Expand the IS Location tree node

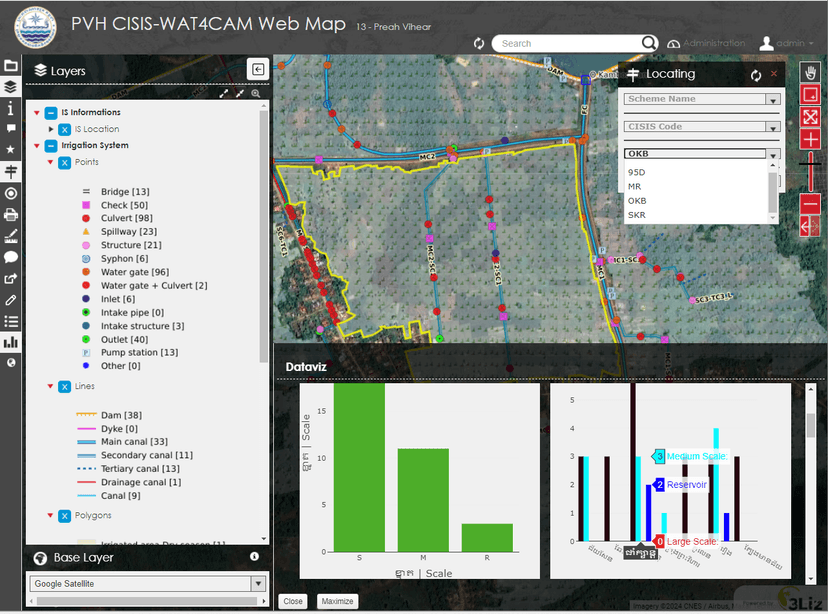51,129
